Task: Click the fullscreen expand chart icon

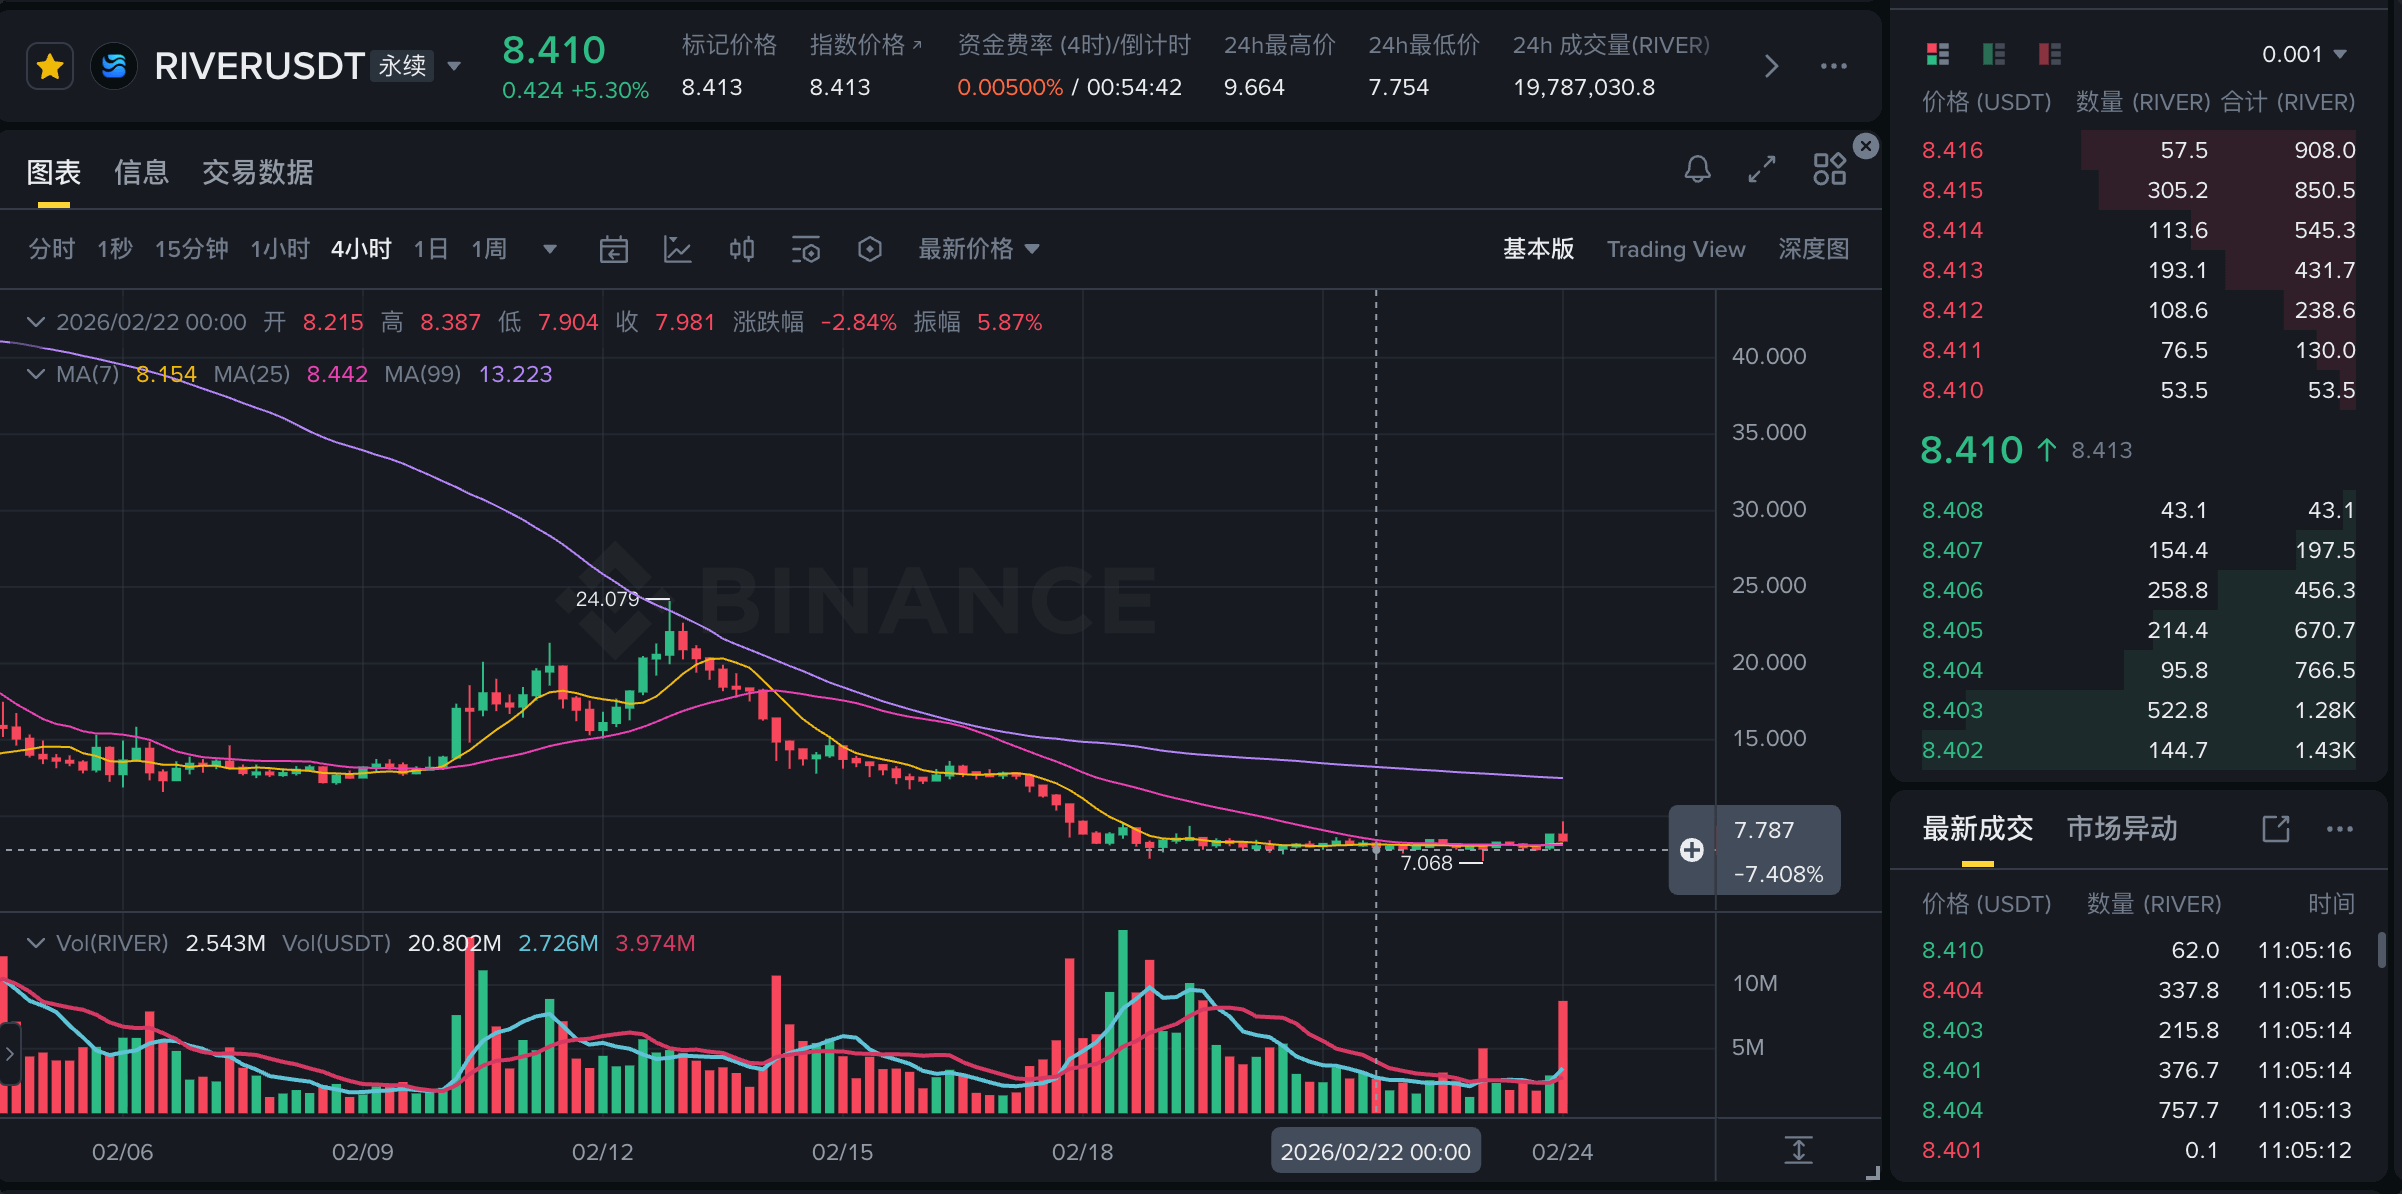Action: (1762, 169)
